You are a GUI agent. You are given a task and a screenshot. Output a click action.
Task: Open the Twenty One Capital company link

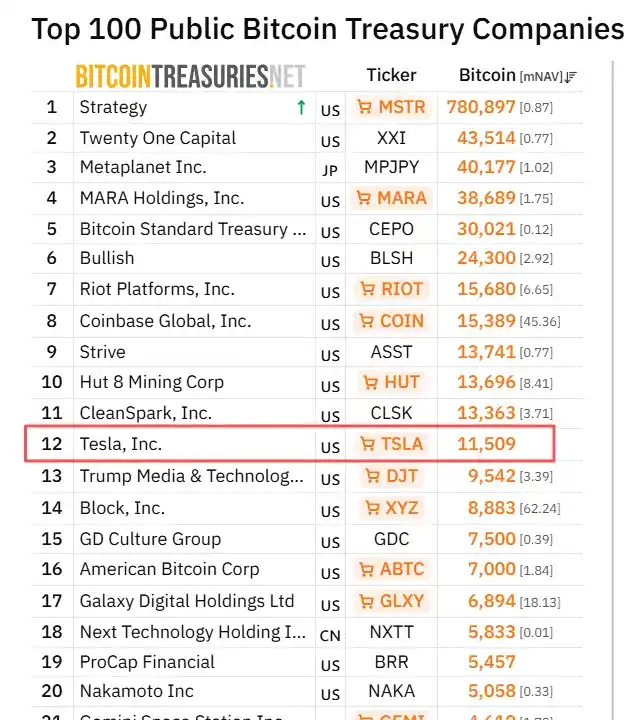point(158,138)
